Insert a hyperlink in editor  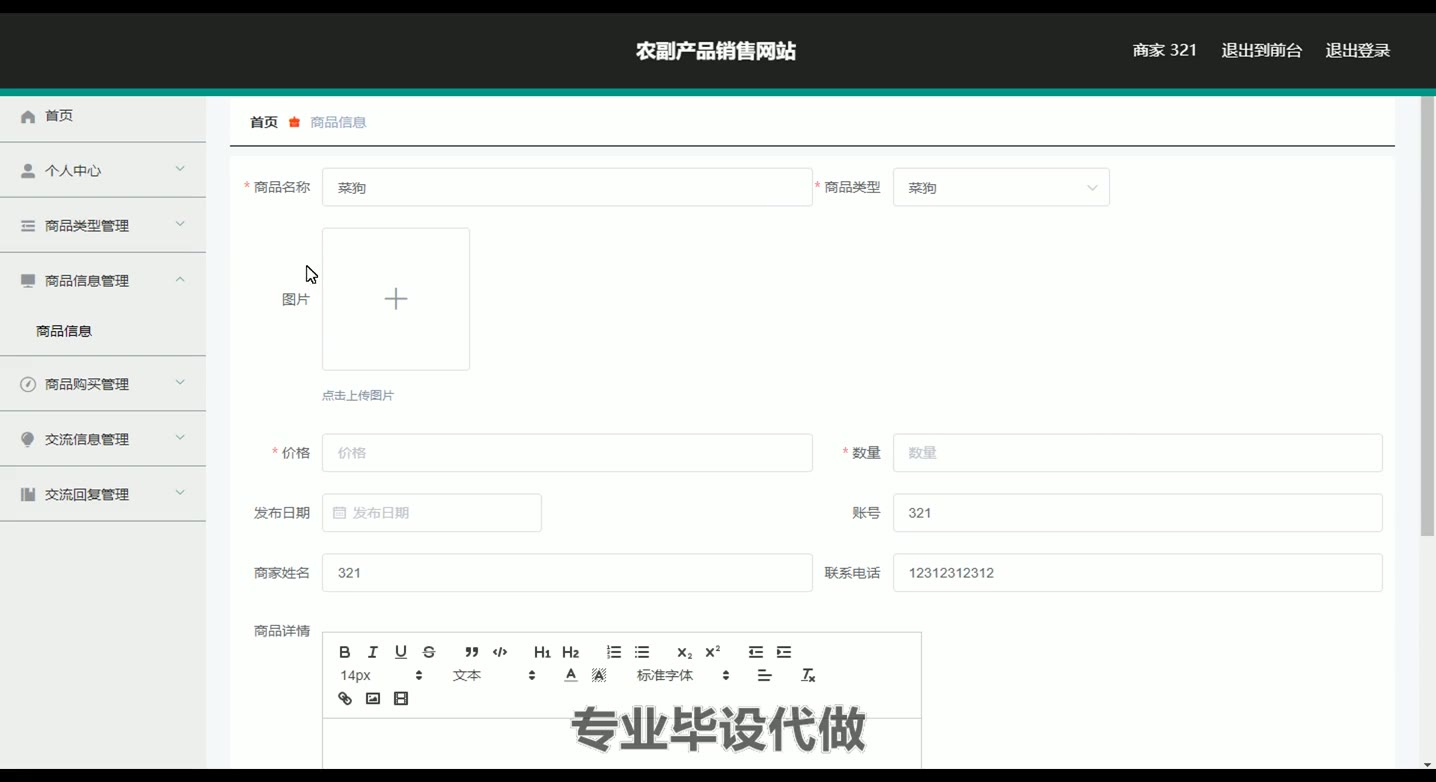point(345,699)
